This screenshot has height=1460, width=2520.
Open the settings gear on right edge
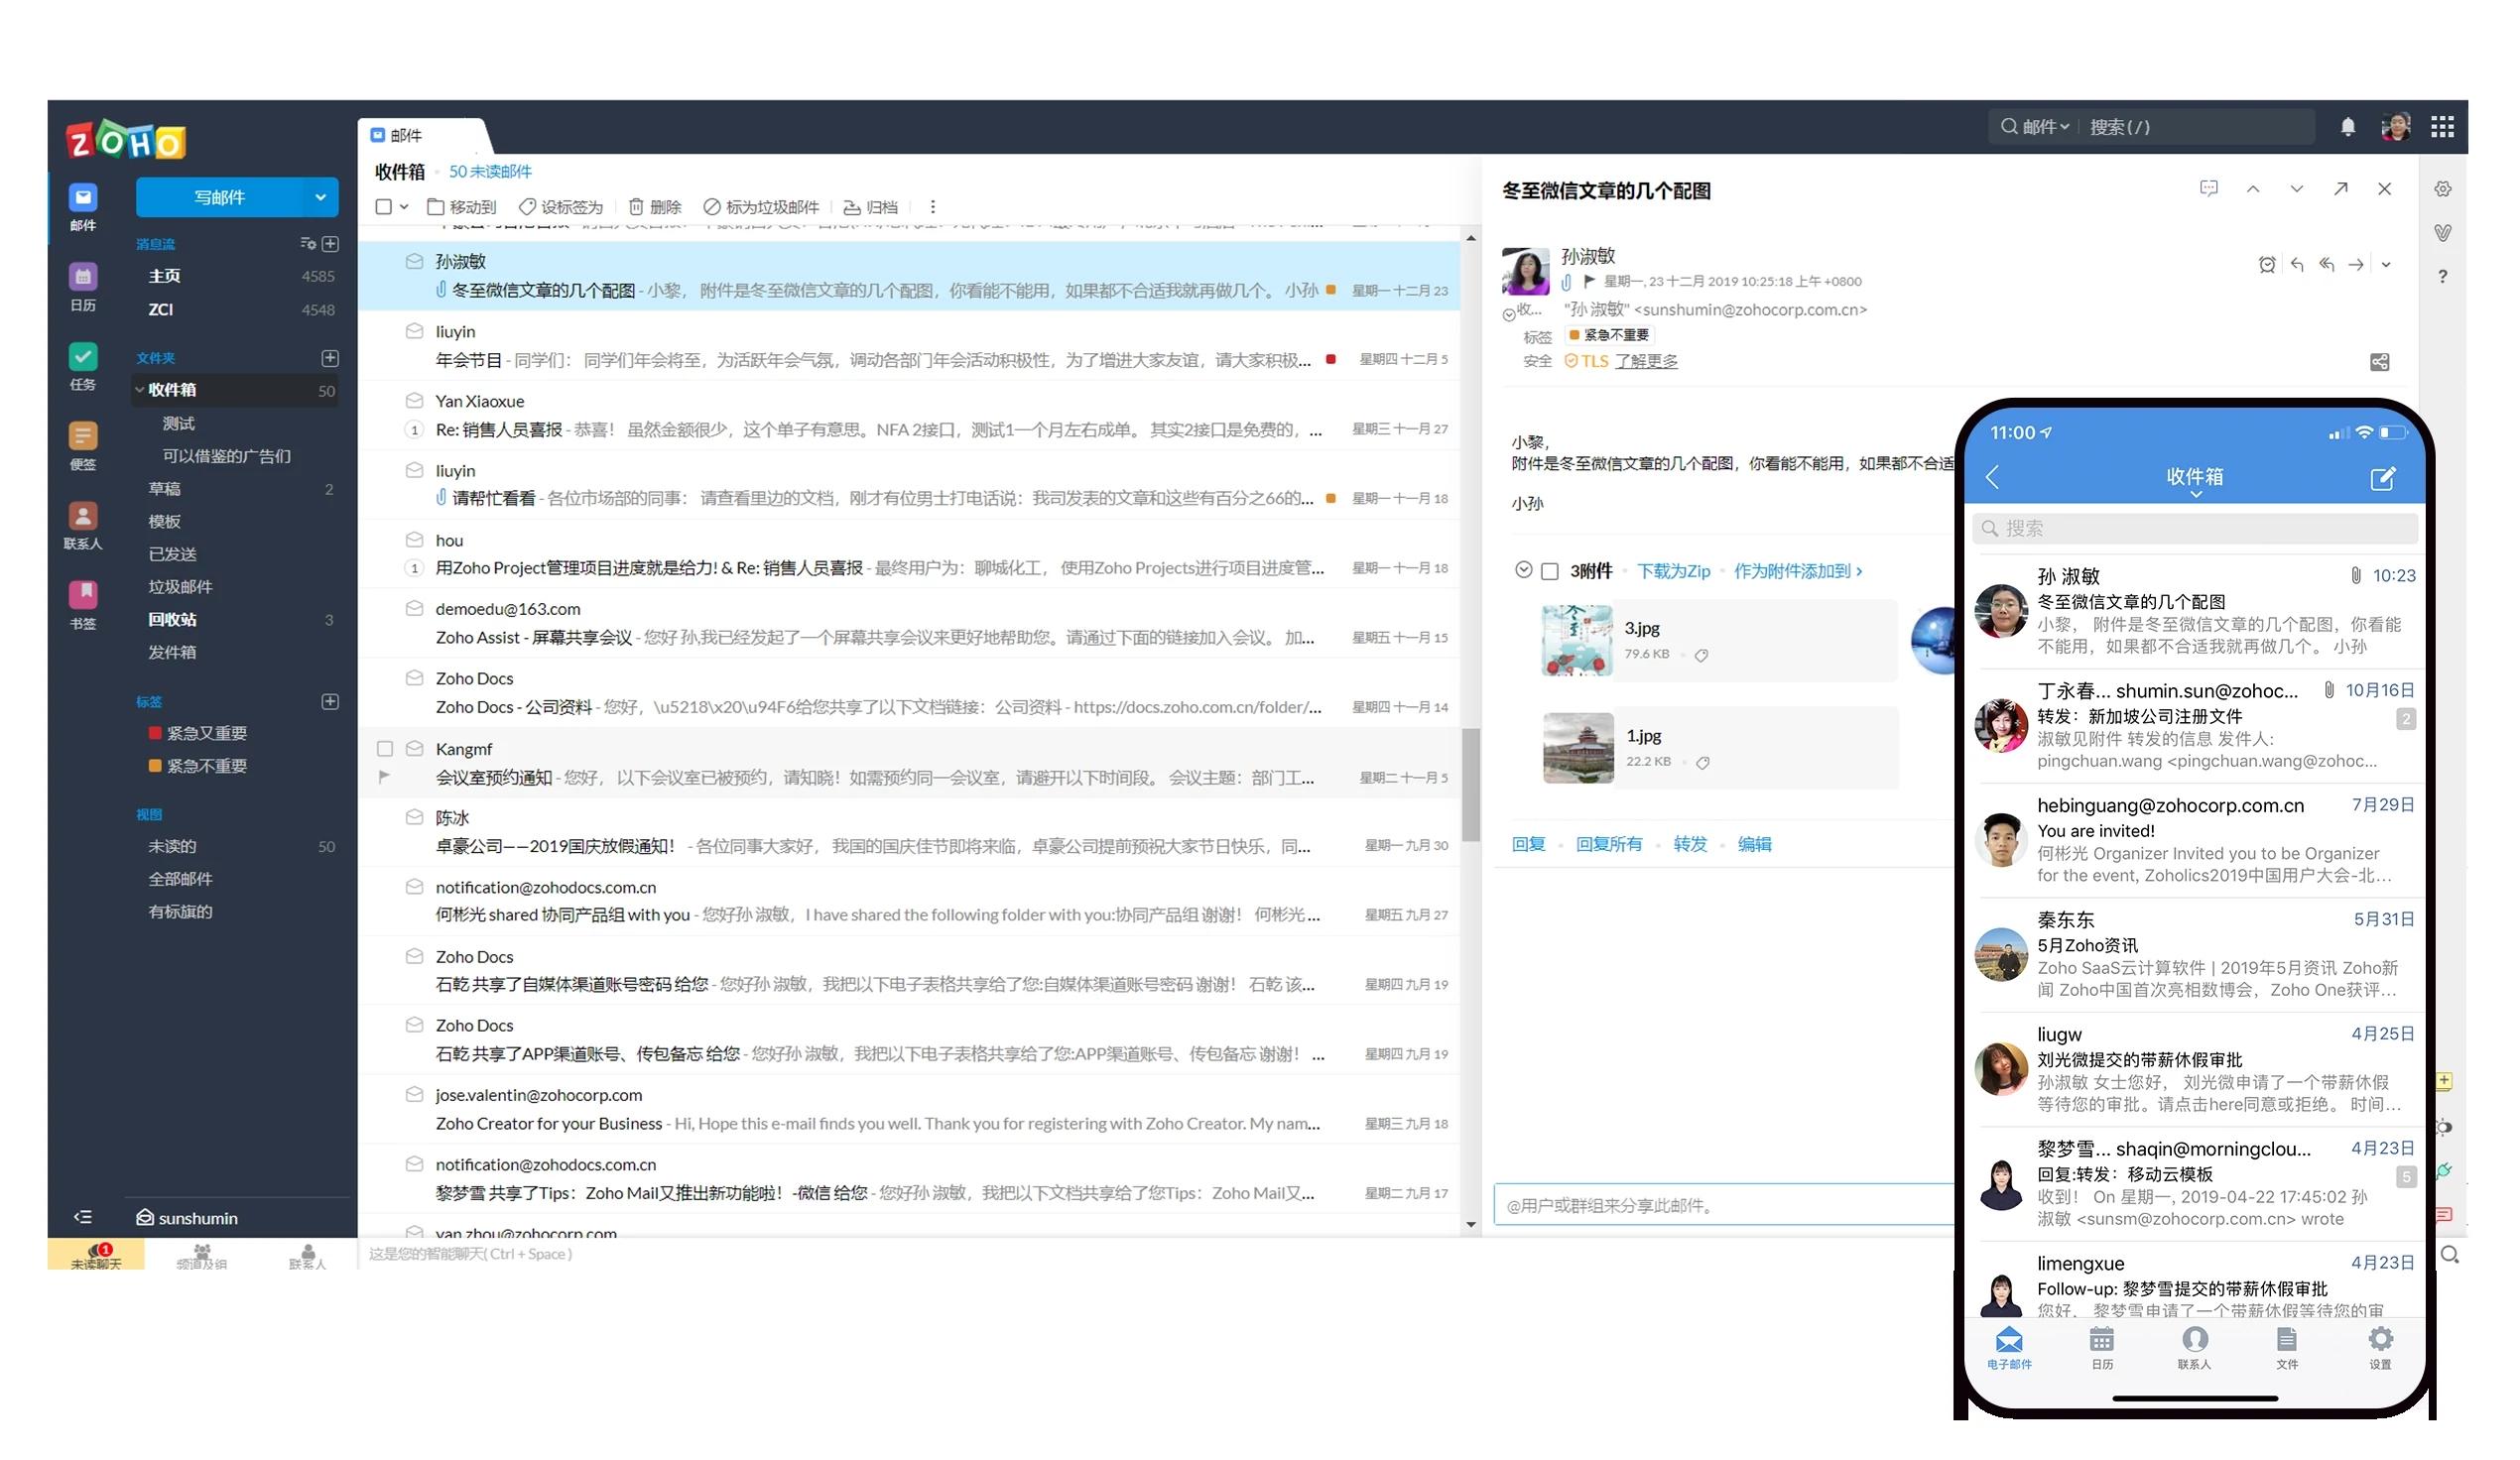point(2443,190)
